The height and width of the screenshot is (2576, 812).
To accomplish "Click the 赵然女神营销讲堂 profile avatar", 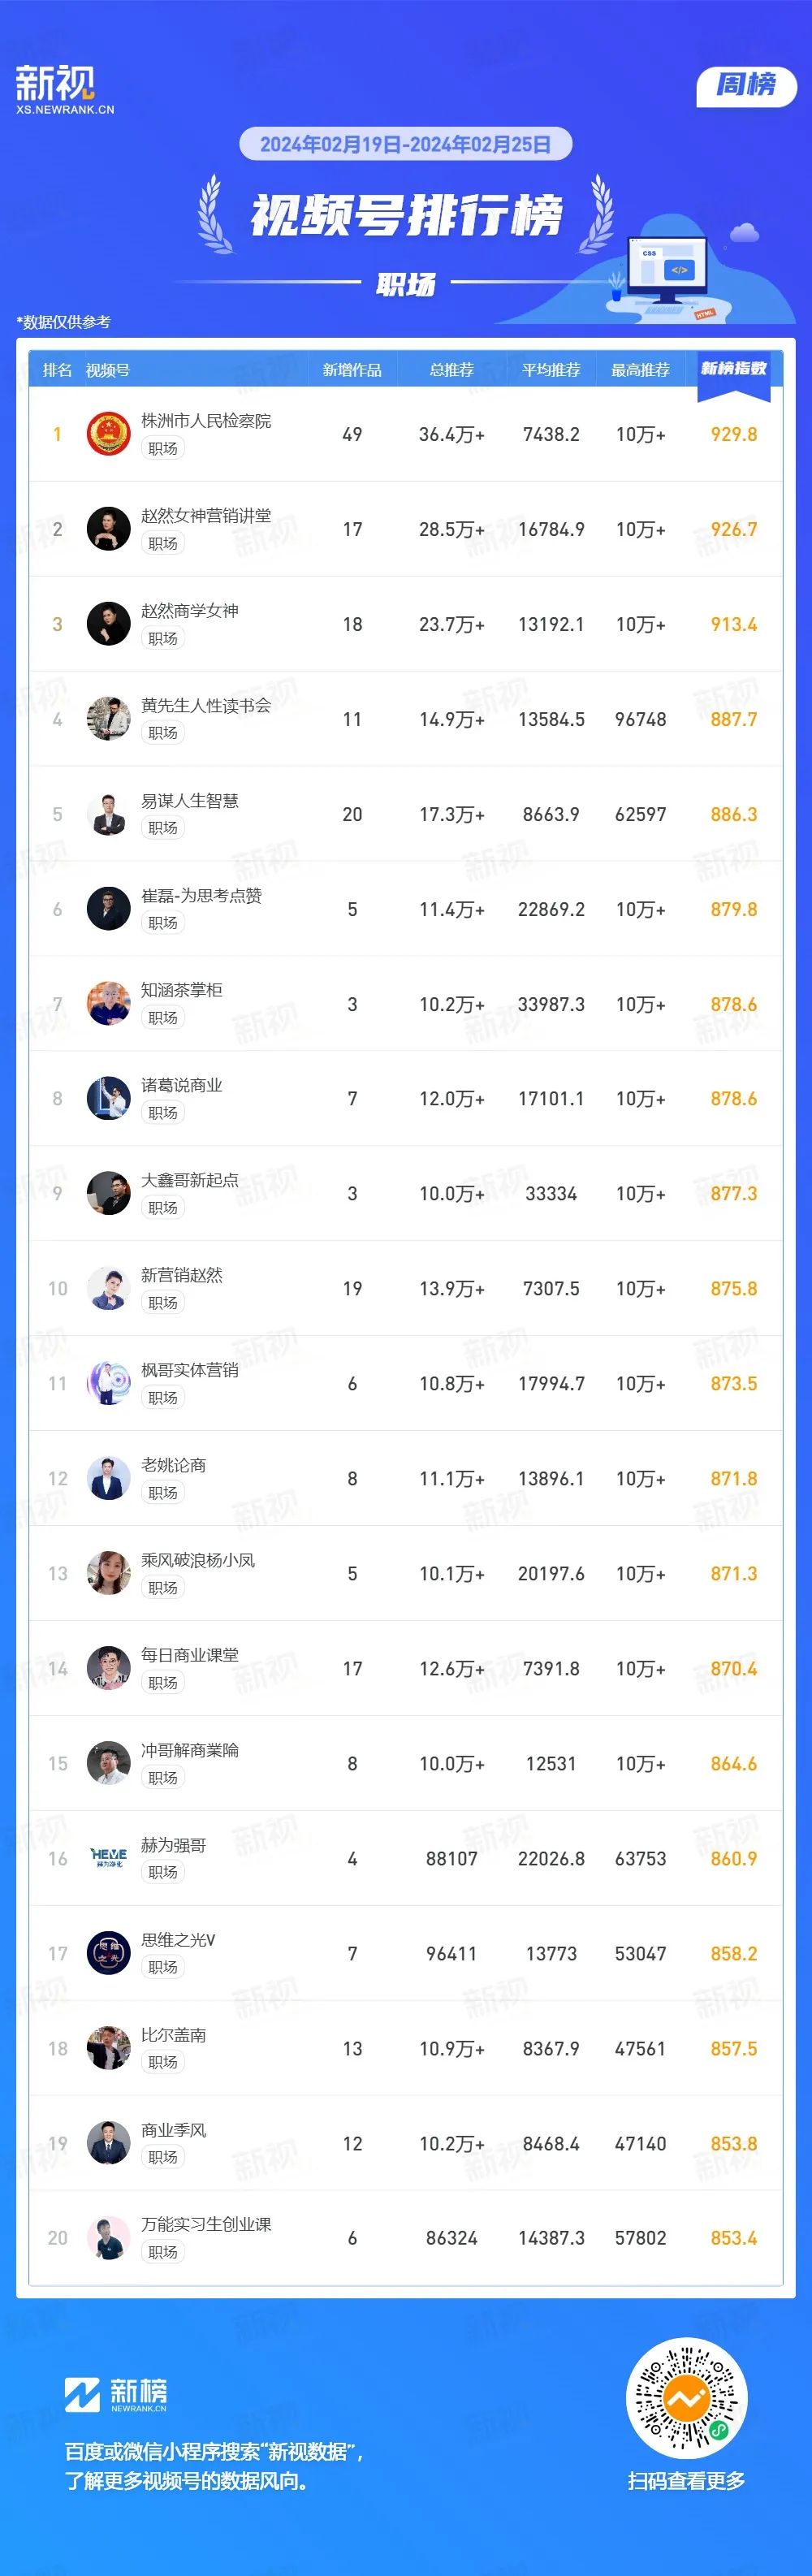I will (109, 529).
